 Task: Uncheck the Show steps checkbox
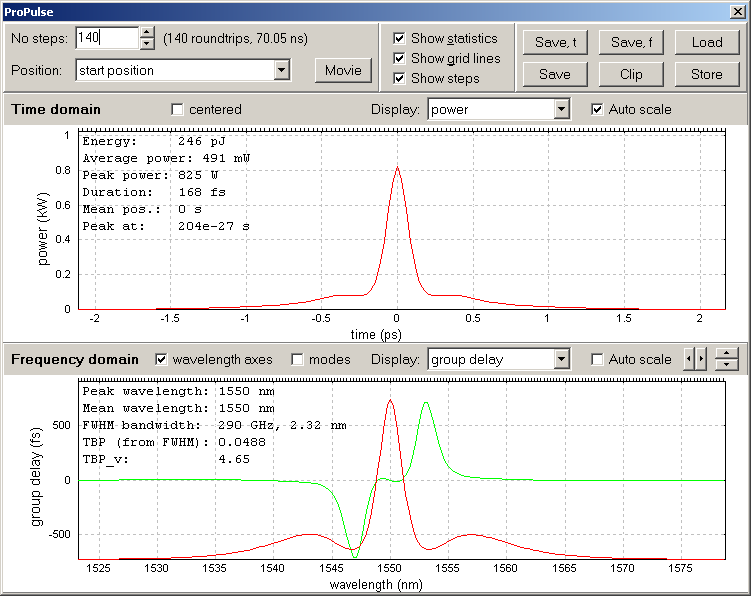pos(400,79)
